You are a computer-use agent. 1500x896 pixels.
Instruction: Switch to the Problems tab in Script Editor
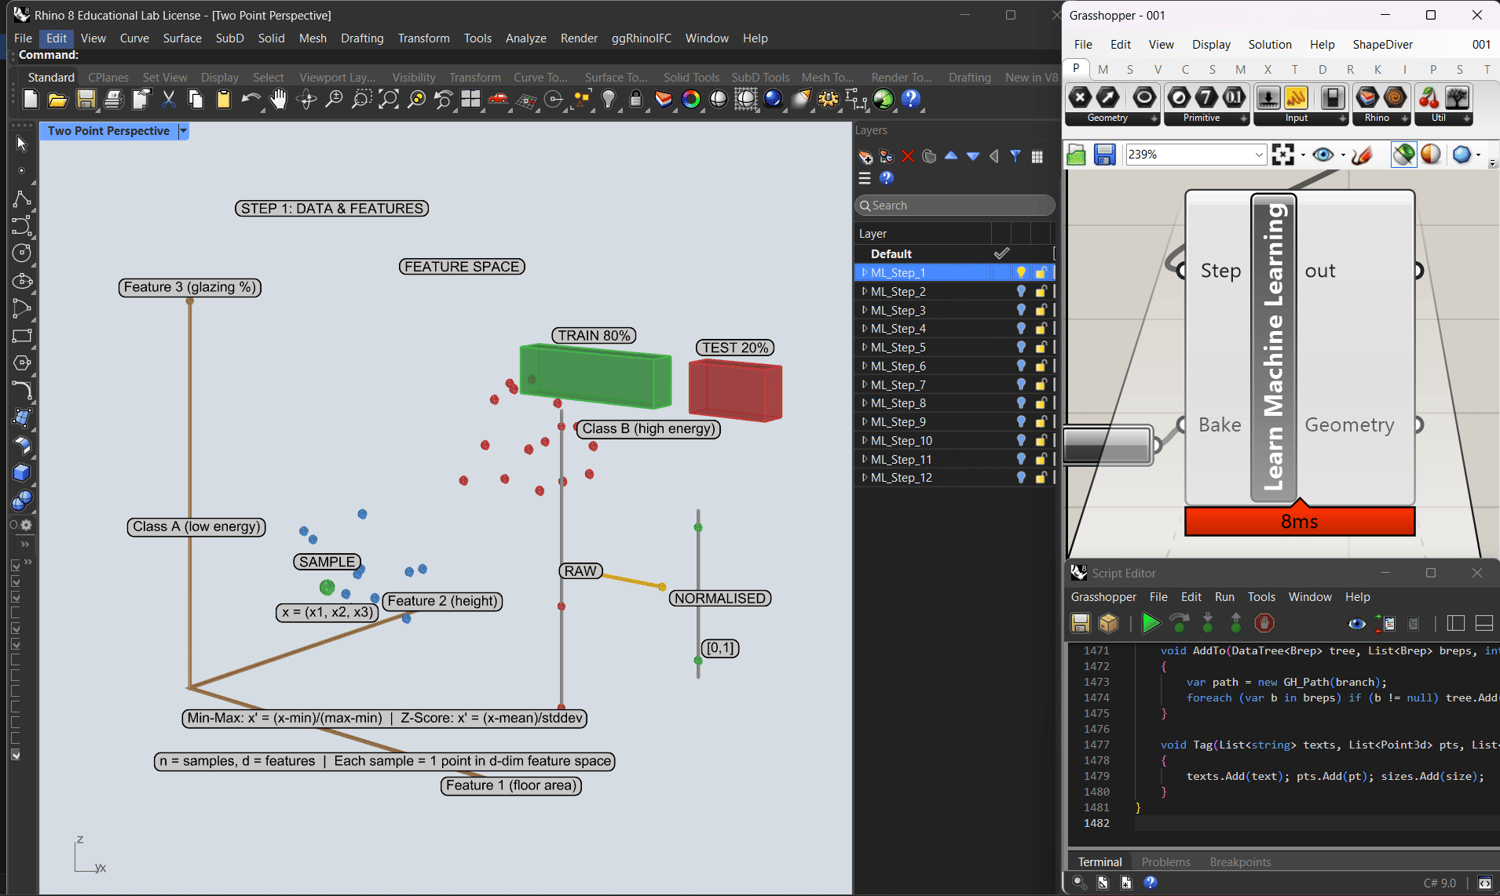[x=1165, y=862]
